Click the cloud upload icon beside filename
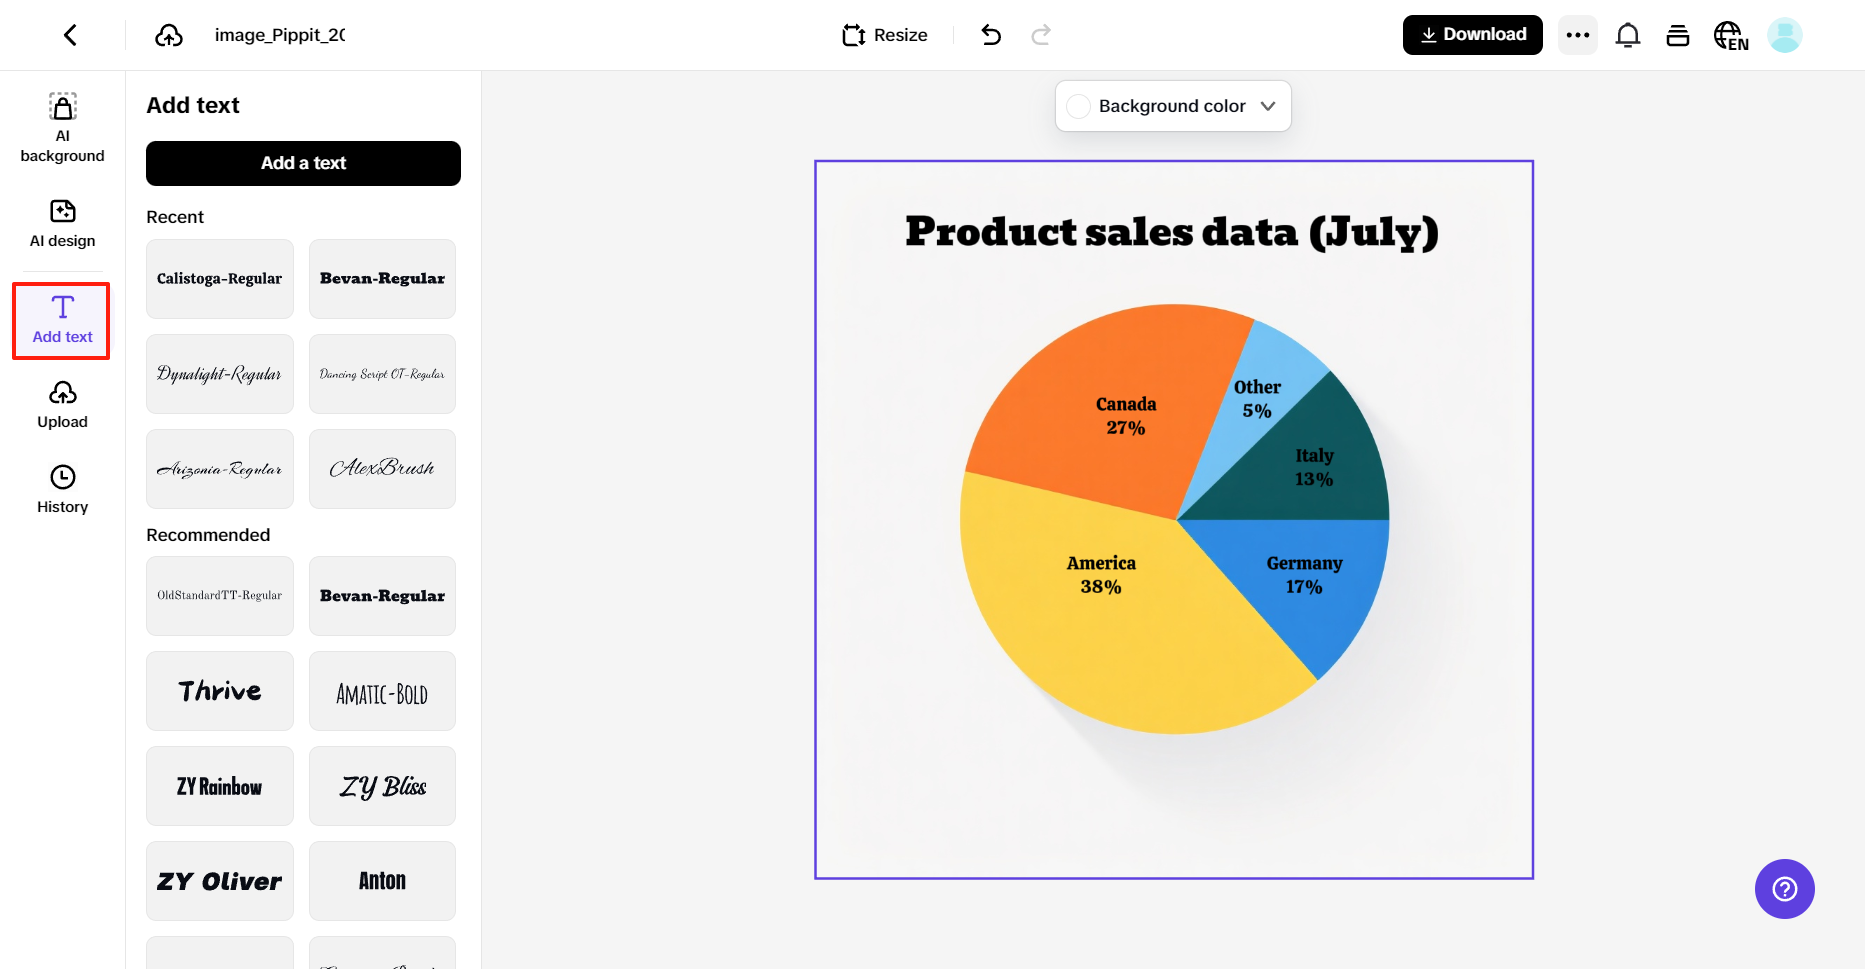The image size is (1865, 969). [169, 35]
